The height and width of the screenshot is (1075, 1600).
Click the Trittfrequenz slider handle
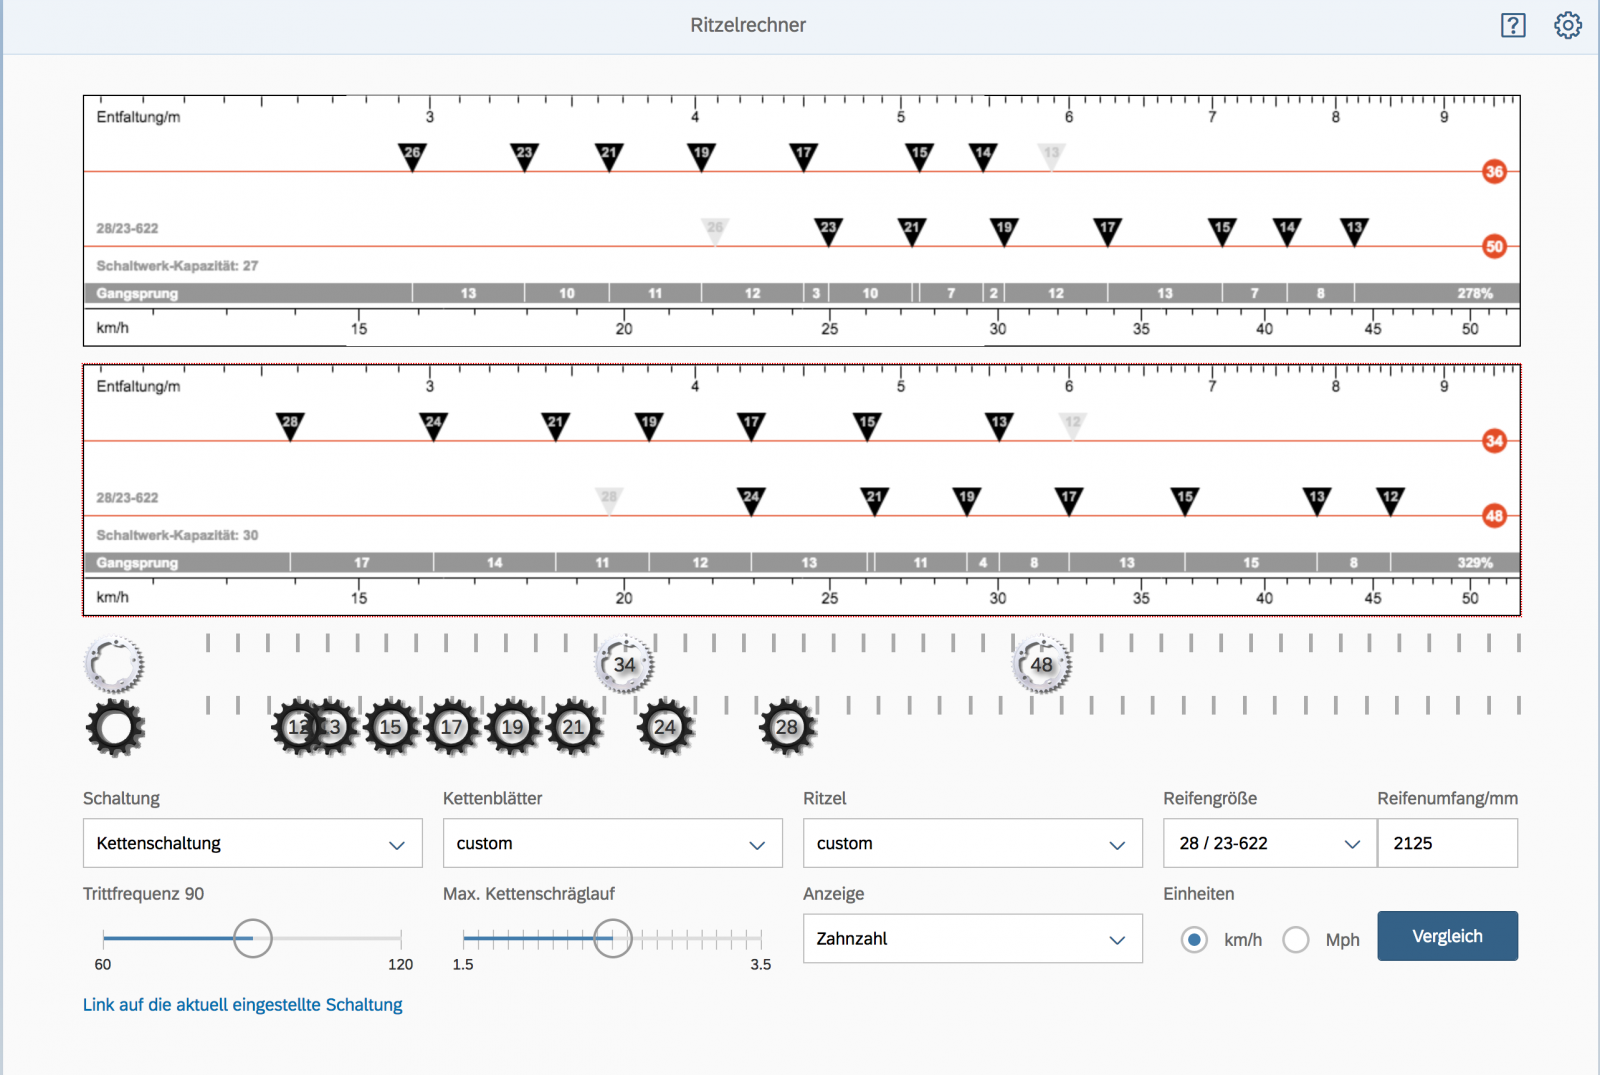coord(253,939)
